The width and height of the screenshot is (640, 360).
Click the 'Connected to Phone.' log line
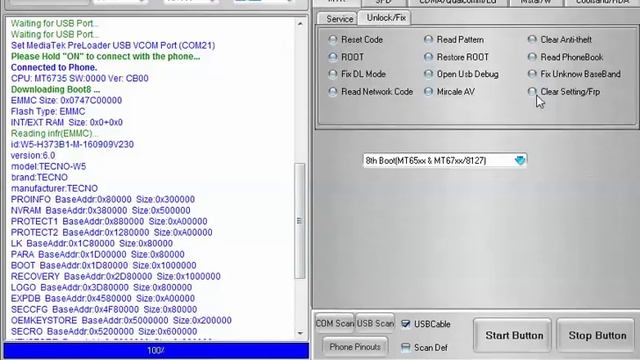tap(54, 67)
